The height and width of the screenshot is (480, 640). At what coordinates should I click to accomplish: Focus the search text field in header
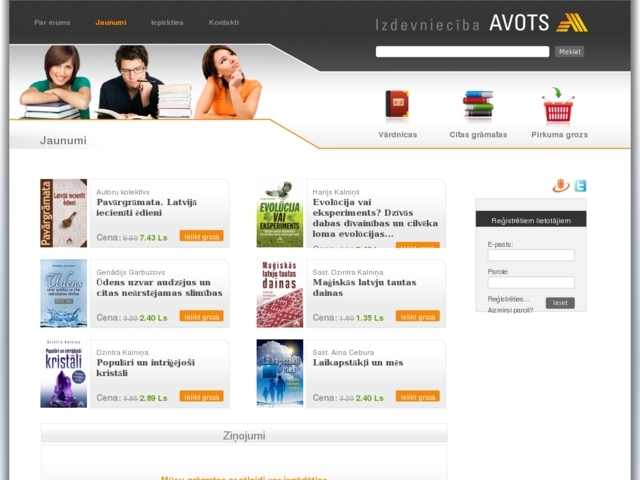coord(462,51)
